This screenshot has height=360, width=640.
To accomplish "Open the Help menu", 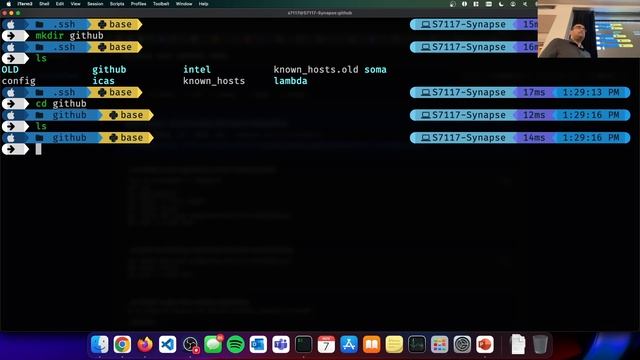I will [x=203, y=4].
